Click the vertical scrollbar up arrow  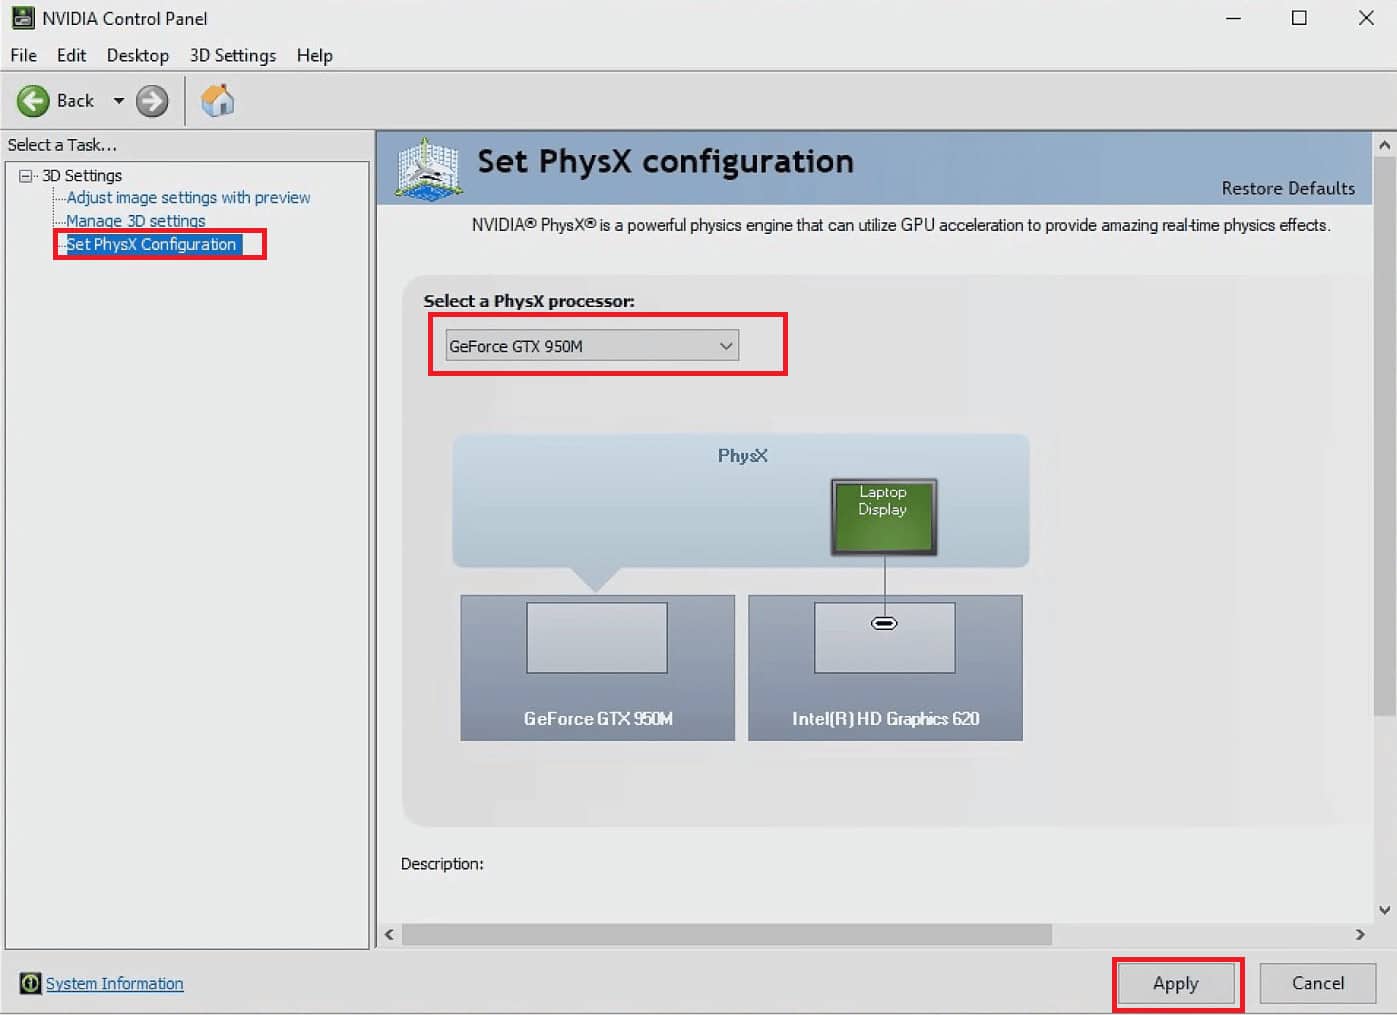point(1385,145)
